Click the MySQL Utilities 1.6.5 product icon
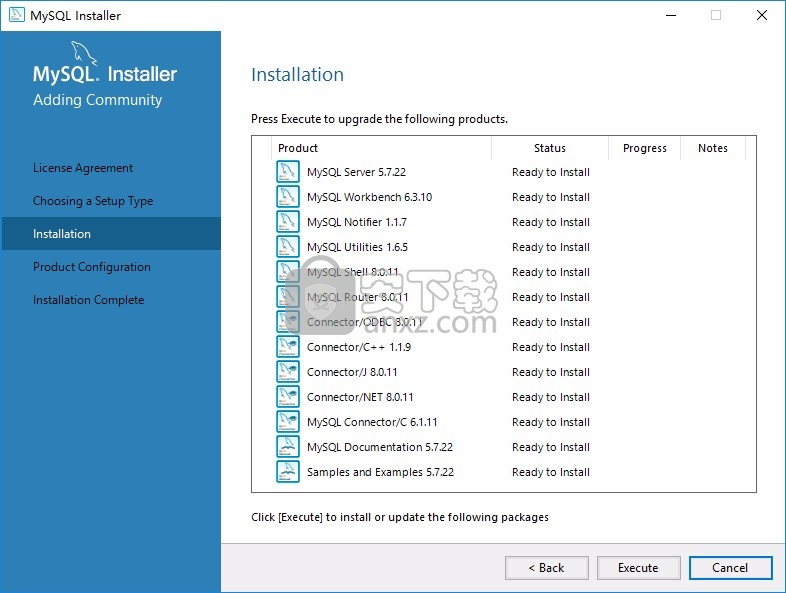 (x=288, y=247)
